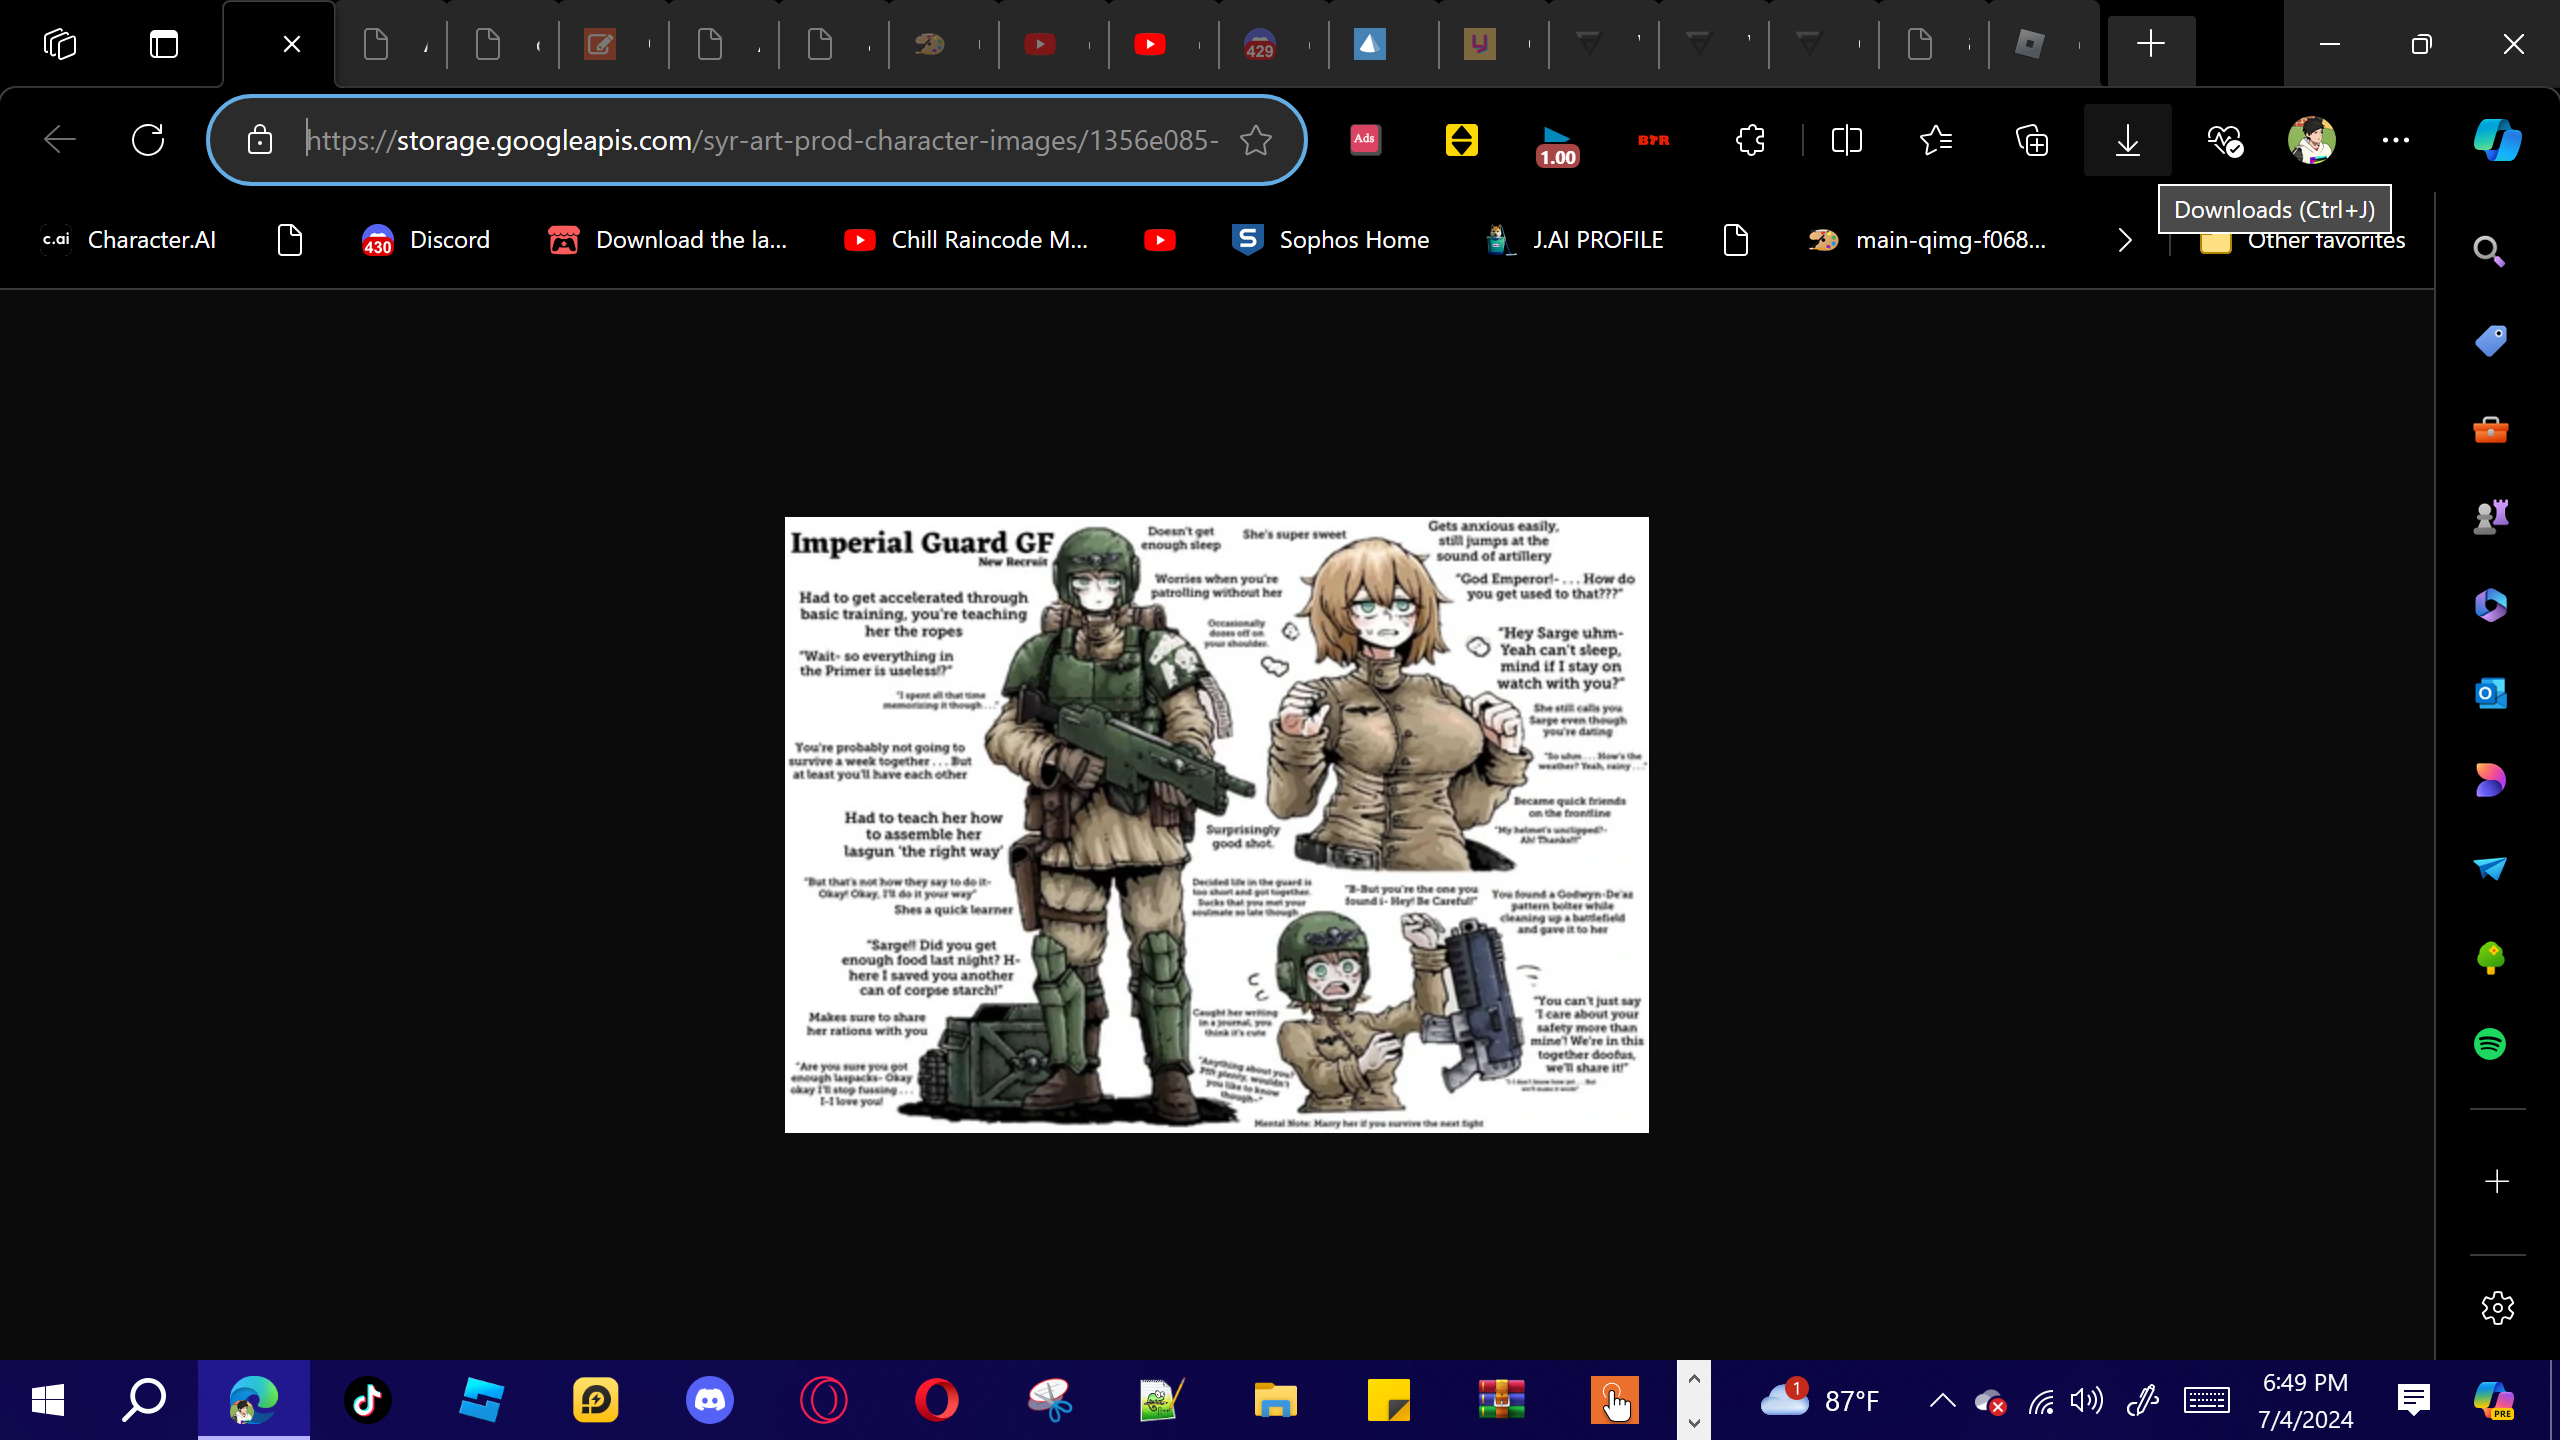2560x1440 pixels.
Task: Reload the current page
Action: [148, 140]
